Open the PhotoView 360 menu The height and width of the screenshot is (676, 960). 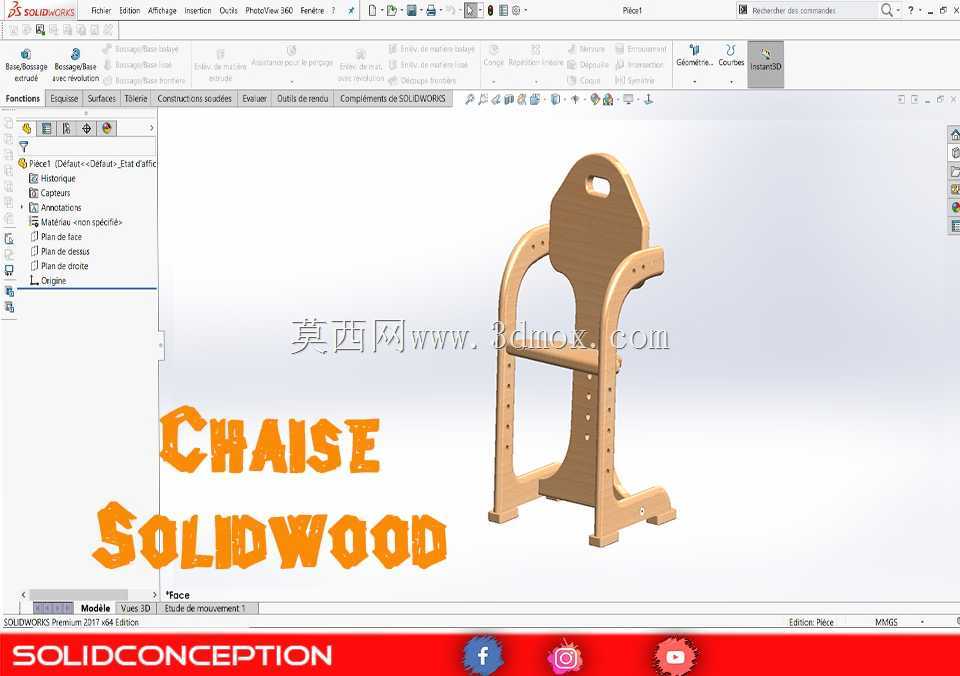(269, 10)
